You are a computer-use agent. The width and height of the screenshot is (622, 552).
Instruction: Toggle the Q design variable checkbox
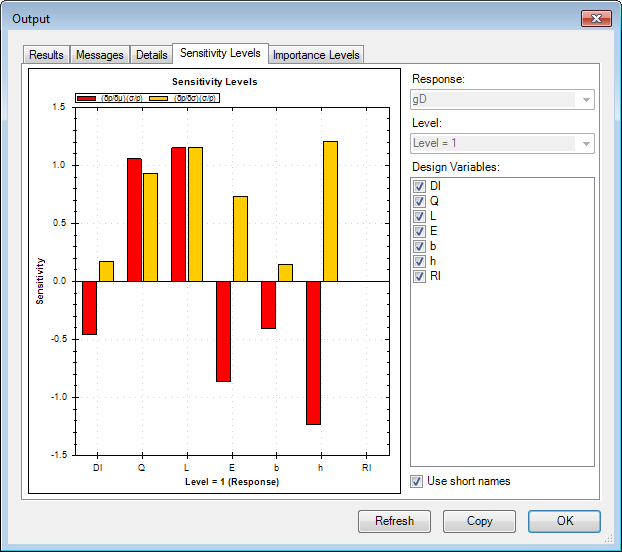(420, 202)
